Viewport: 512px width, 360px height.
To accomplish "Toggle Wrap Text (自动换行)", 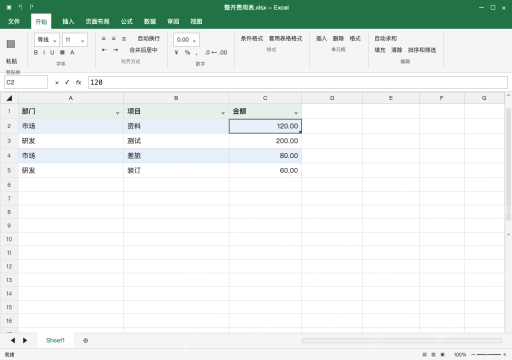I will point(149,39).
